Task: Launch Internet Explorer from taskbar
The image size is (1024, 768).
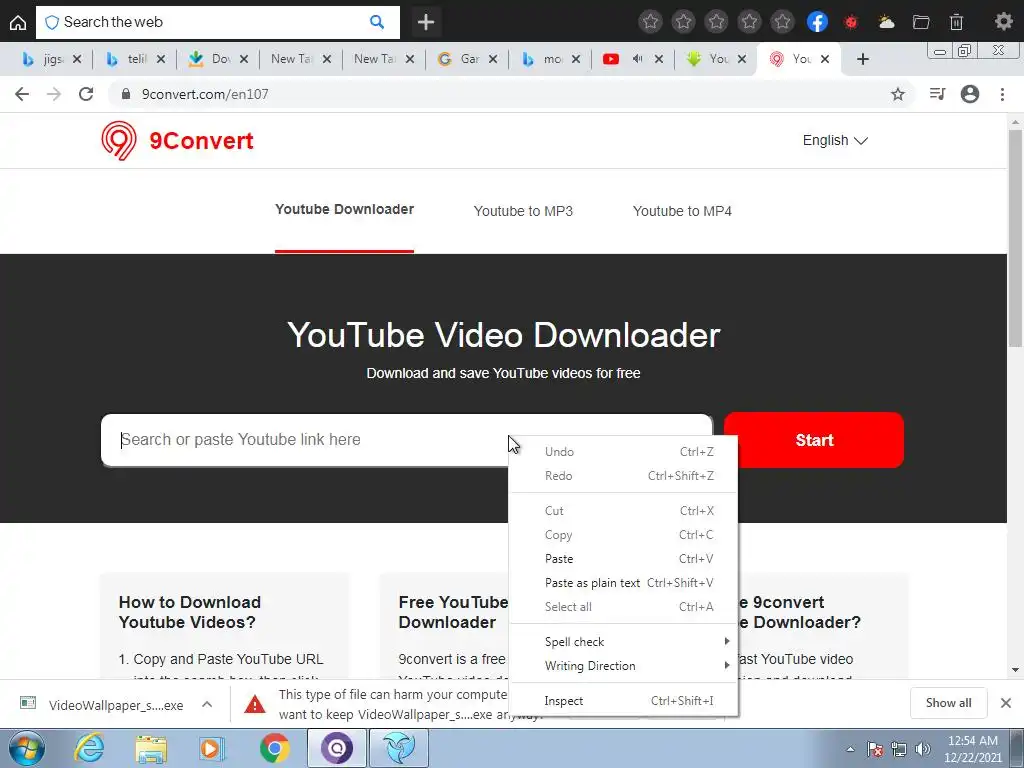Action: tap(88, 748)
